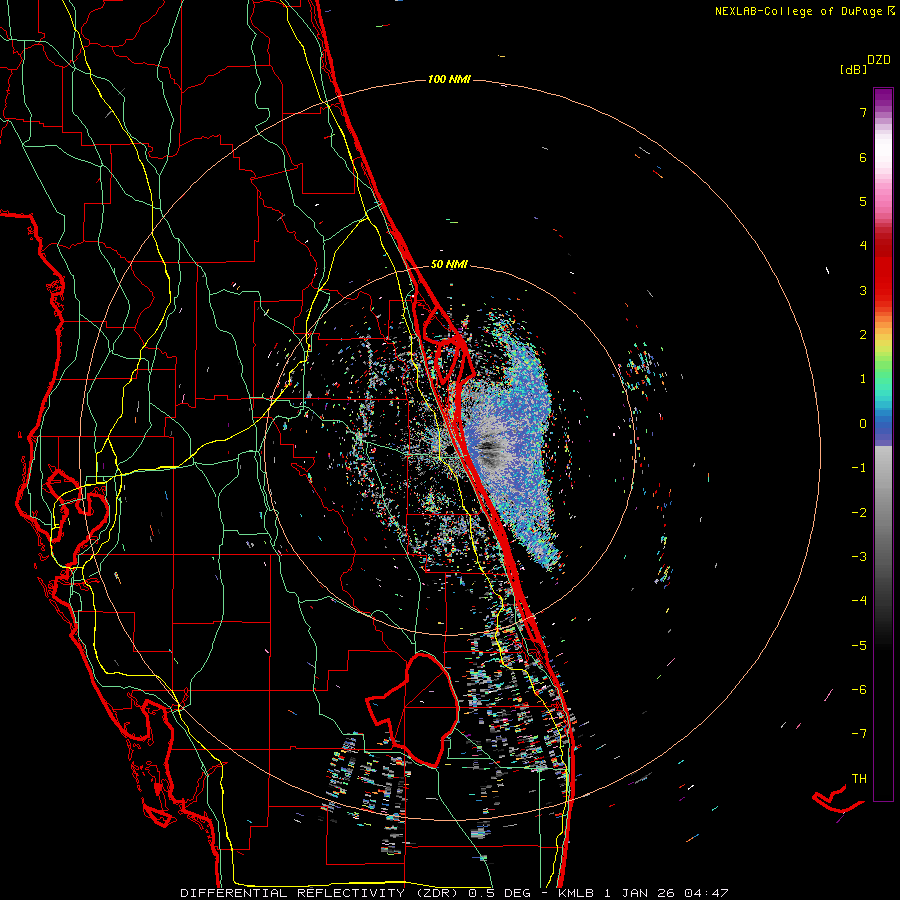900x900 pixels.
Task: Click the TH threshold label on the scale
Action: tap(859, 779)
